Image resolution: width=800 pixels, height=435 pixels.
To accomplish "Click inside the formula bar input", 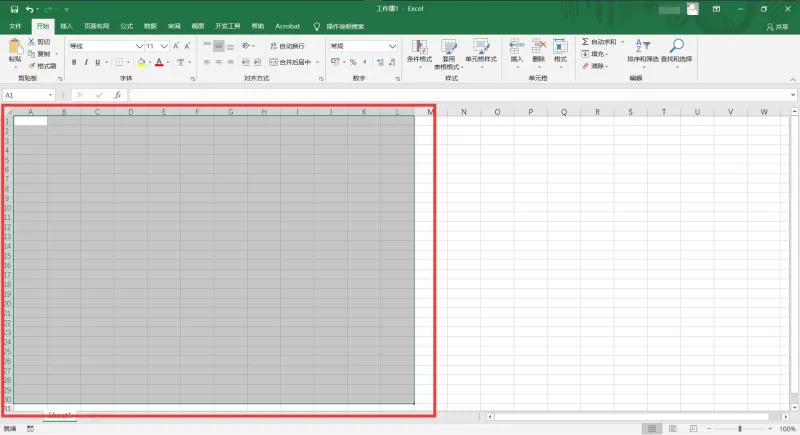I will [x=458, y=95].
